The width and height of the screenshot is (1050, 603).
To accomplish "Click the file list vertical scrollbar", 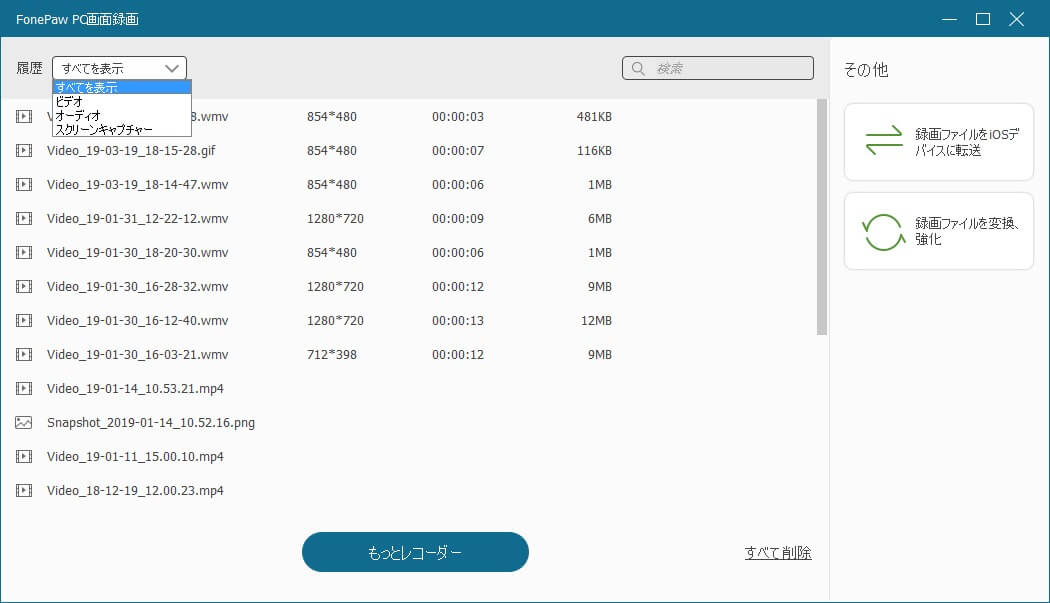I will [822, 217].
